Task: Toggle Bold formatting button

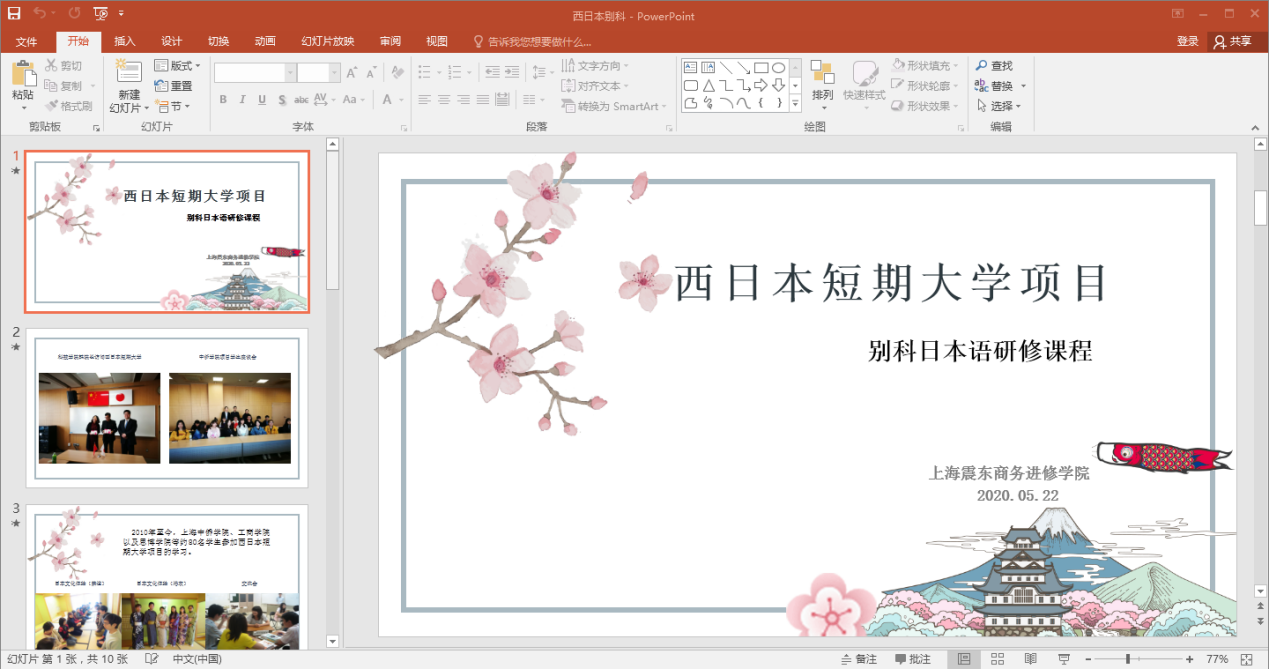Action: tap(223, 100)
